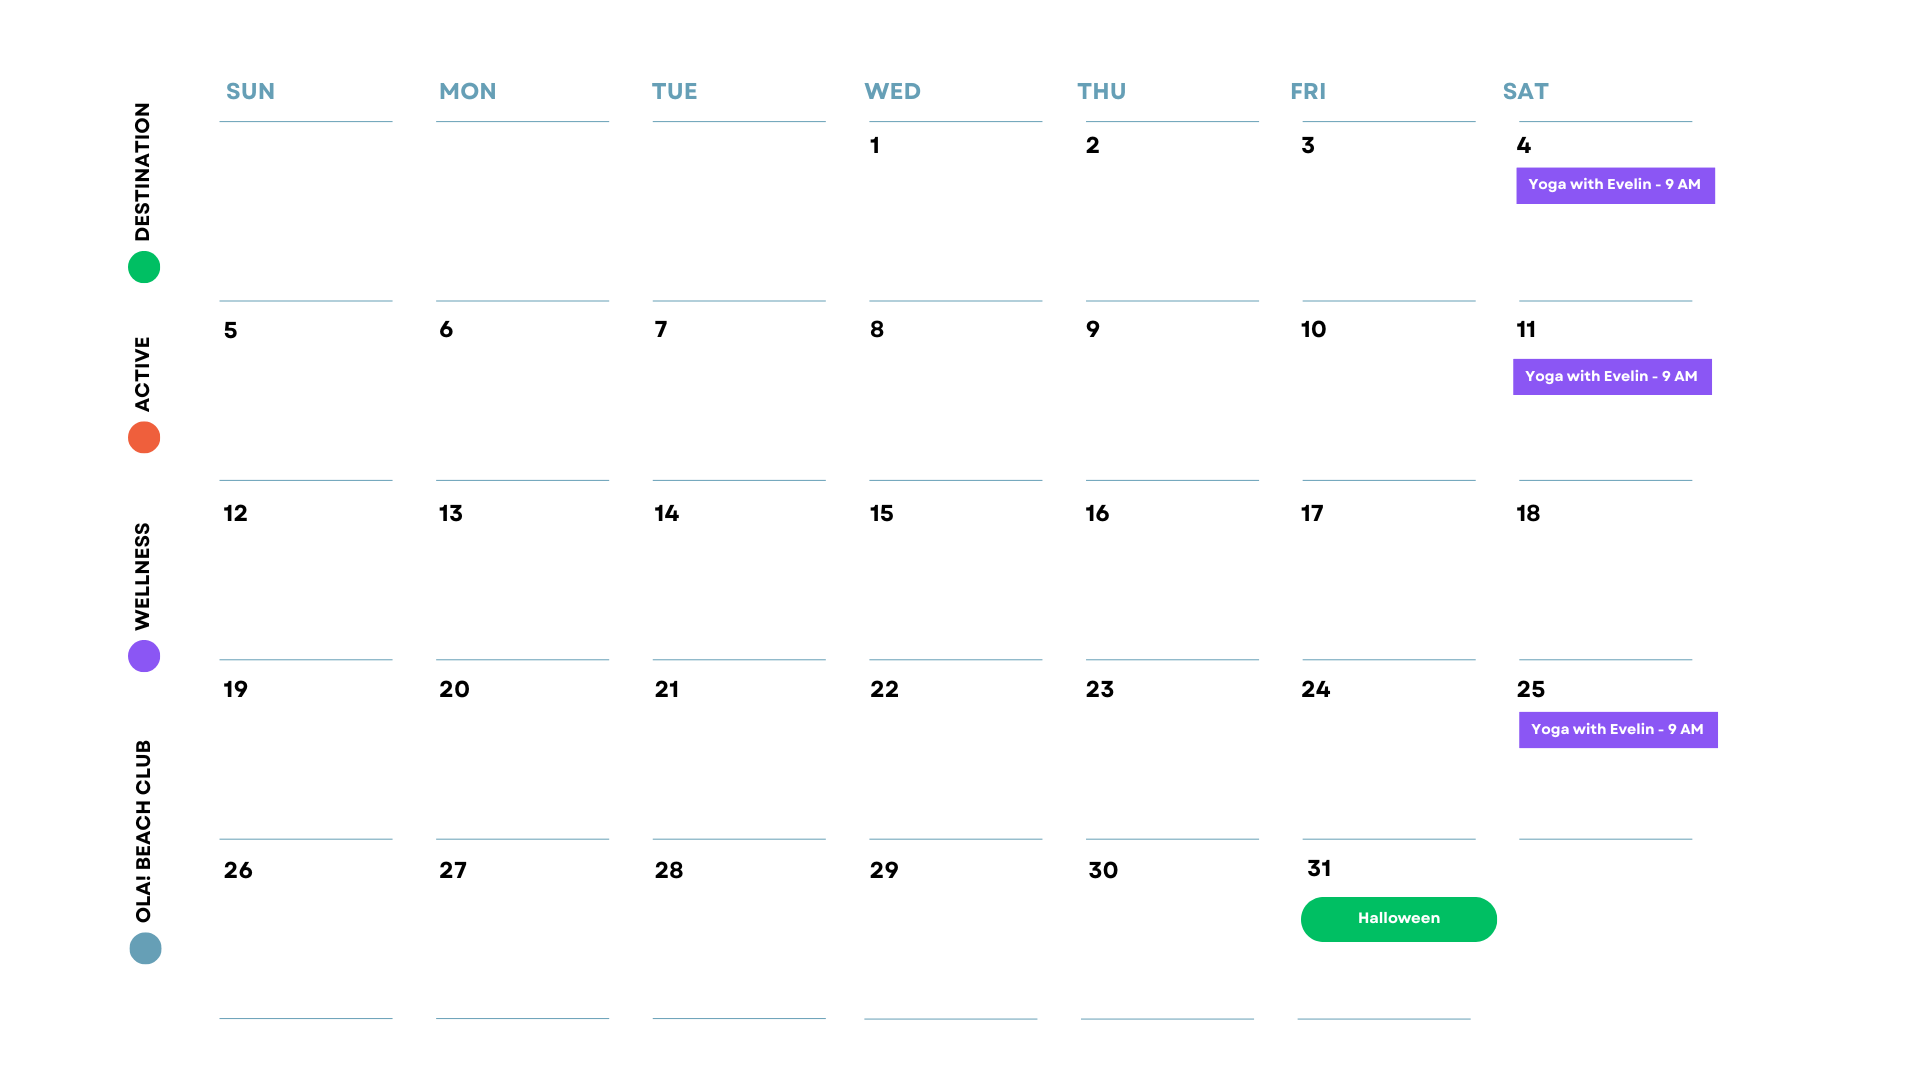Open Yoga with Evelin on the 11th
The height and width of the screenshot is (1080, 1920).
tap(1611, 377)
